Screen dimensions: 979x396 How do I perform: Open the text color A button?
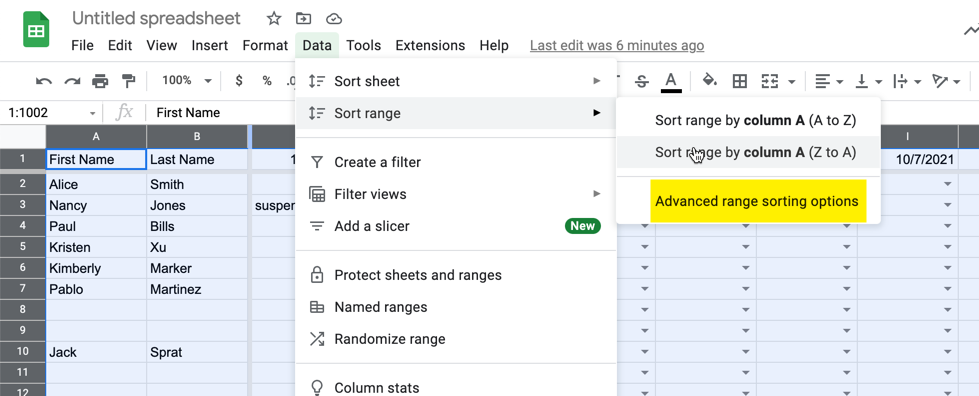(x=671, y=81)
